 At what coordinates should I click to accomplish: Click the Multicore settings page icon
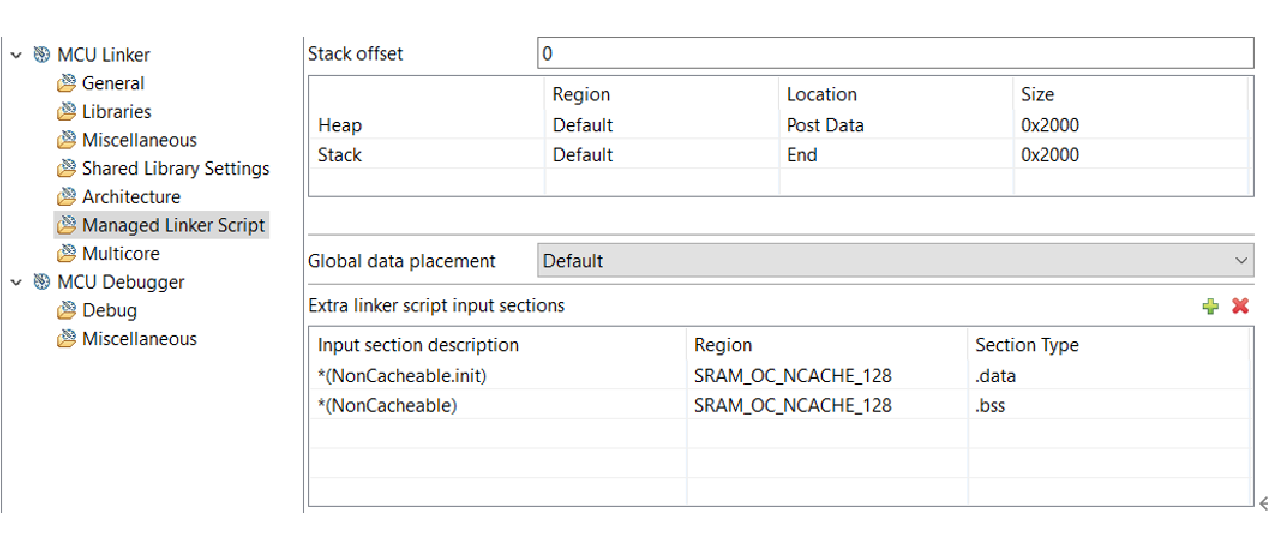pyautogui.click(x=67, y=254)
